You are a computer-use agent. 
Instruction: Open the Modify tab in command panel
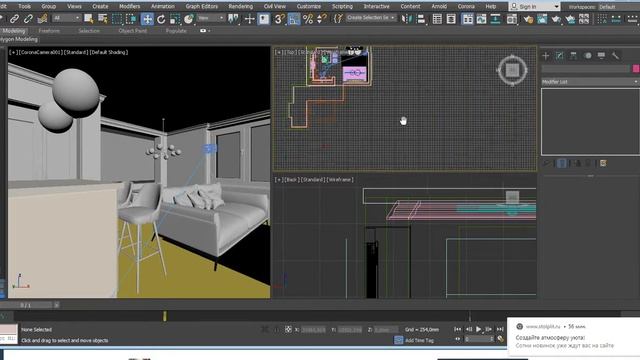click(560, 56)
